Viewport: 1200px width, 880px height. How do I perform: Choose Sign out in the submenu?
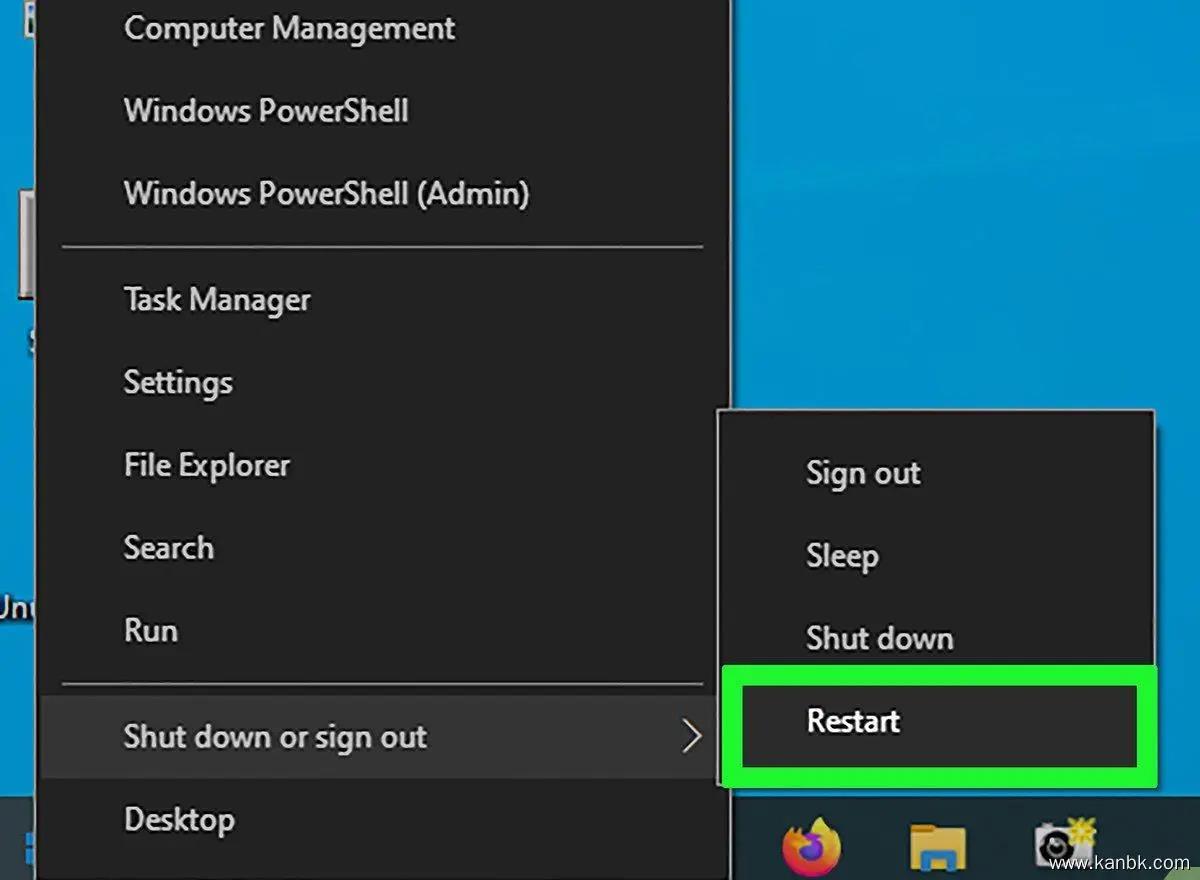click(x=863, y=473)
